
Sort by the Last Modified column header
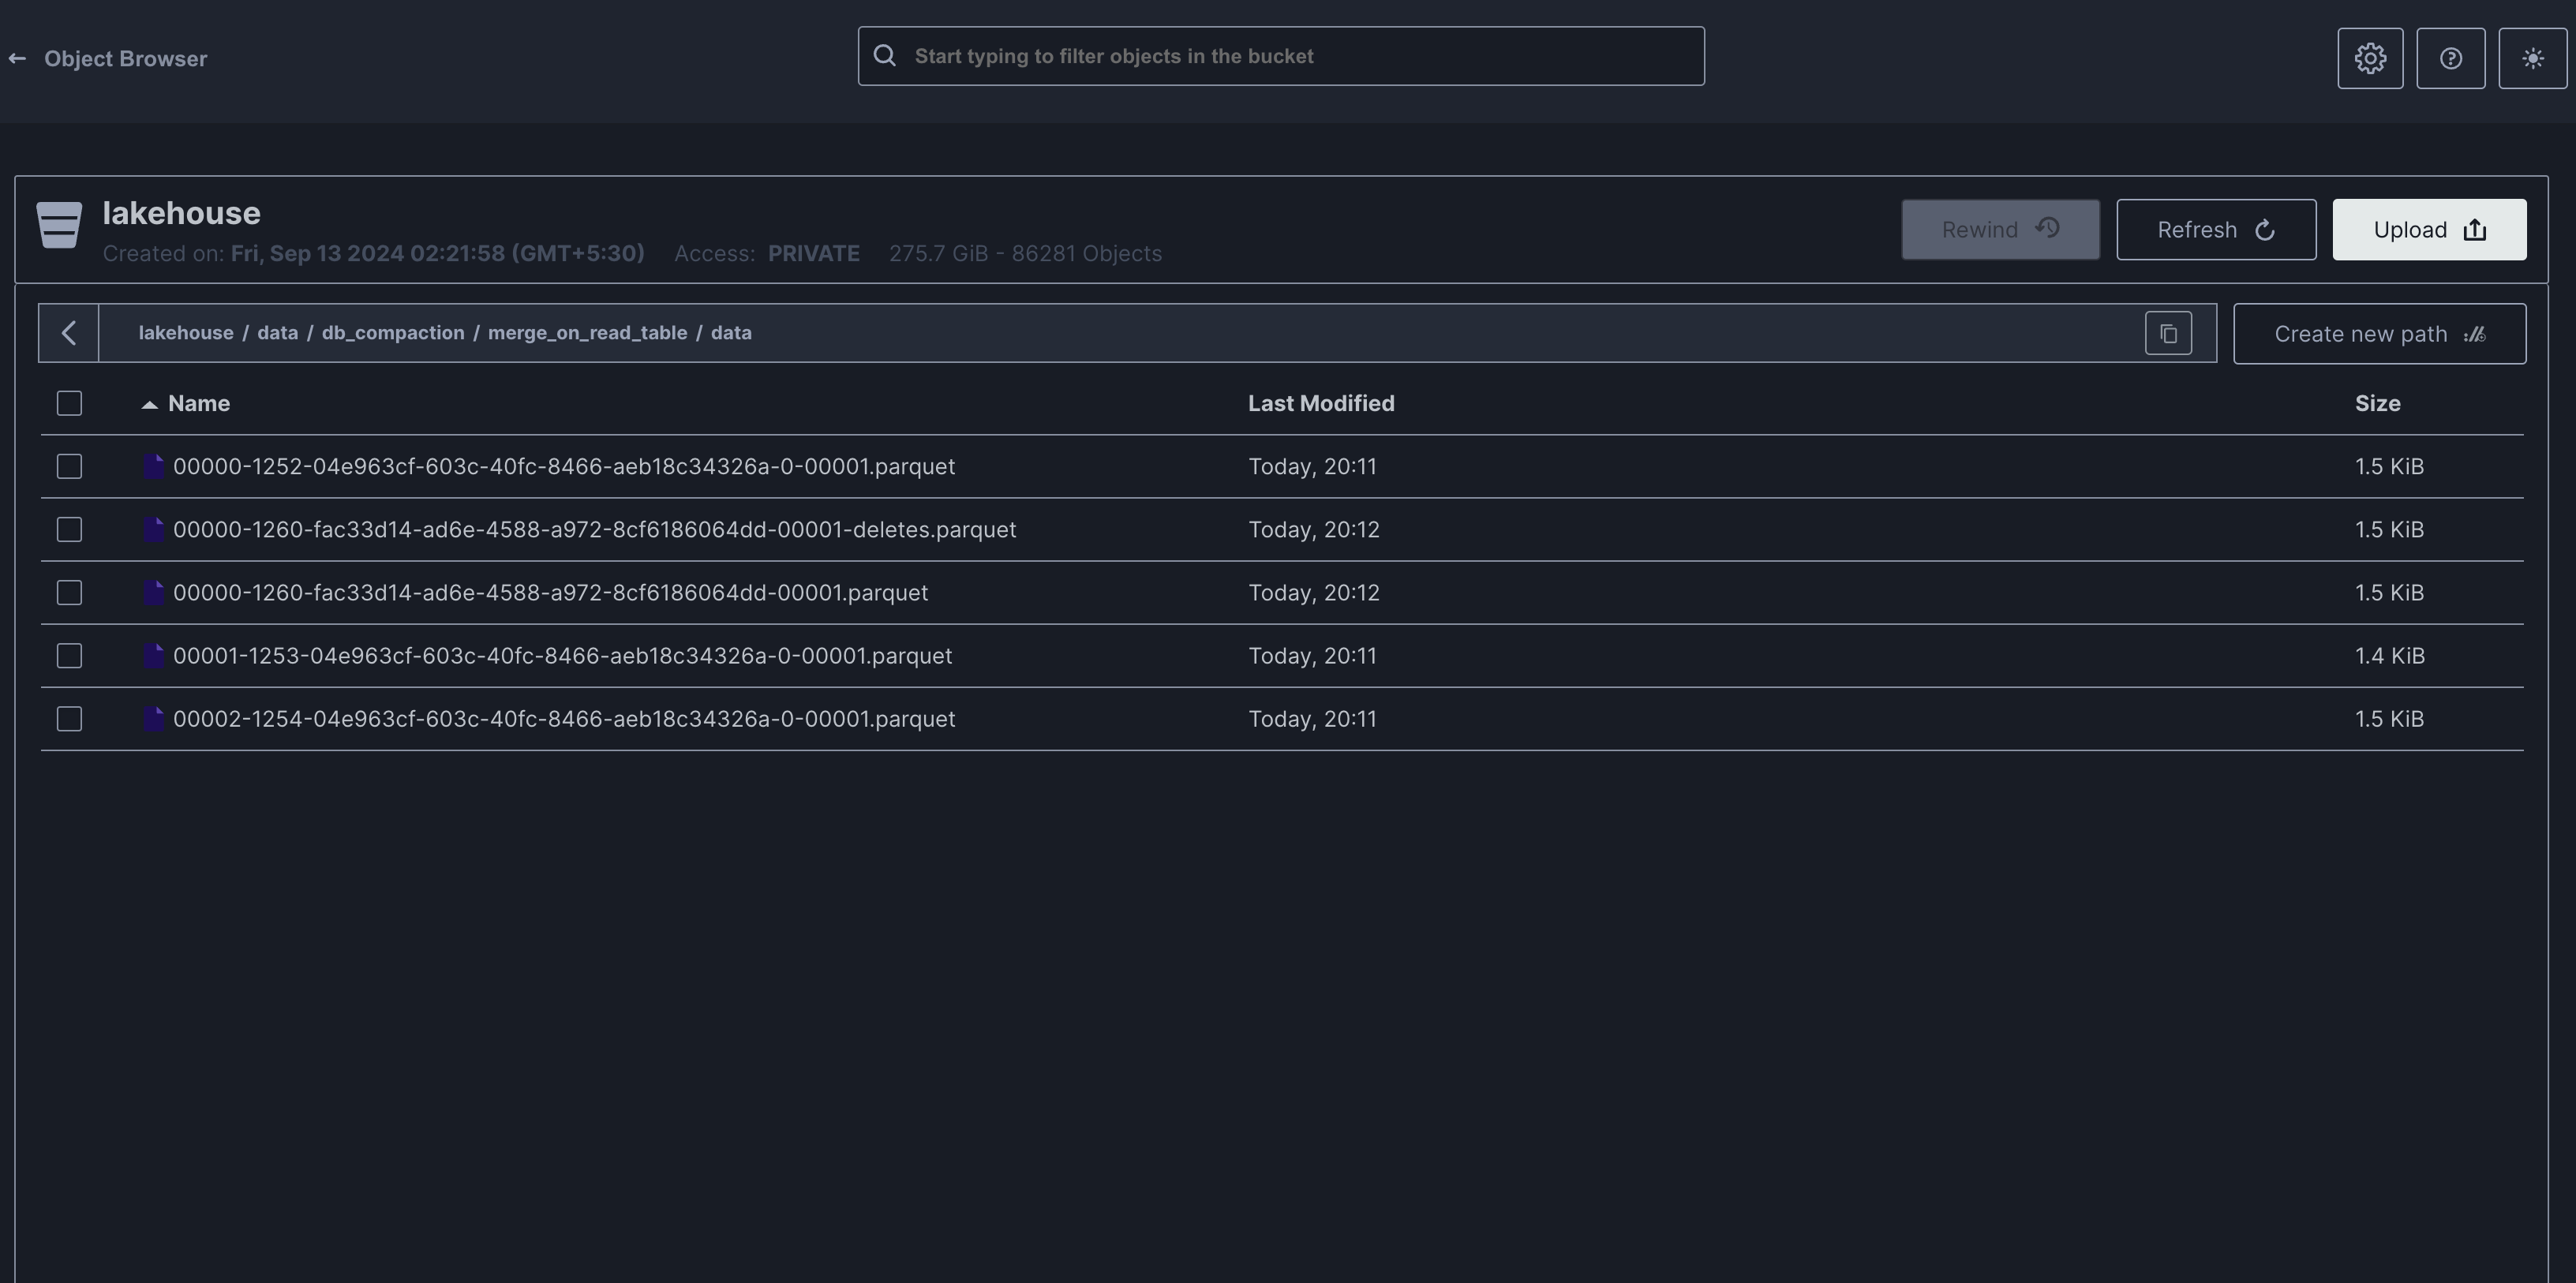[1321, 403]
